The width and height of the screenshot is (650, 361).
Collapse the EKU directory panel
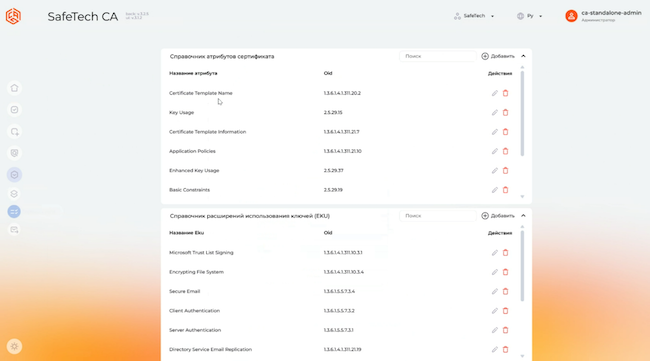pos(523,216)
